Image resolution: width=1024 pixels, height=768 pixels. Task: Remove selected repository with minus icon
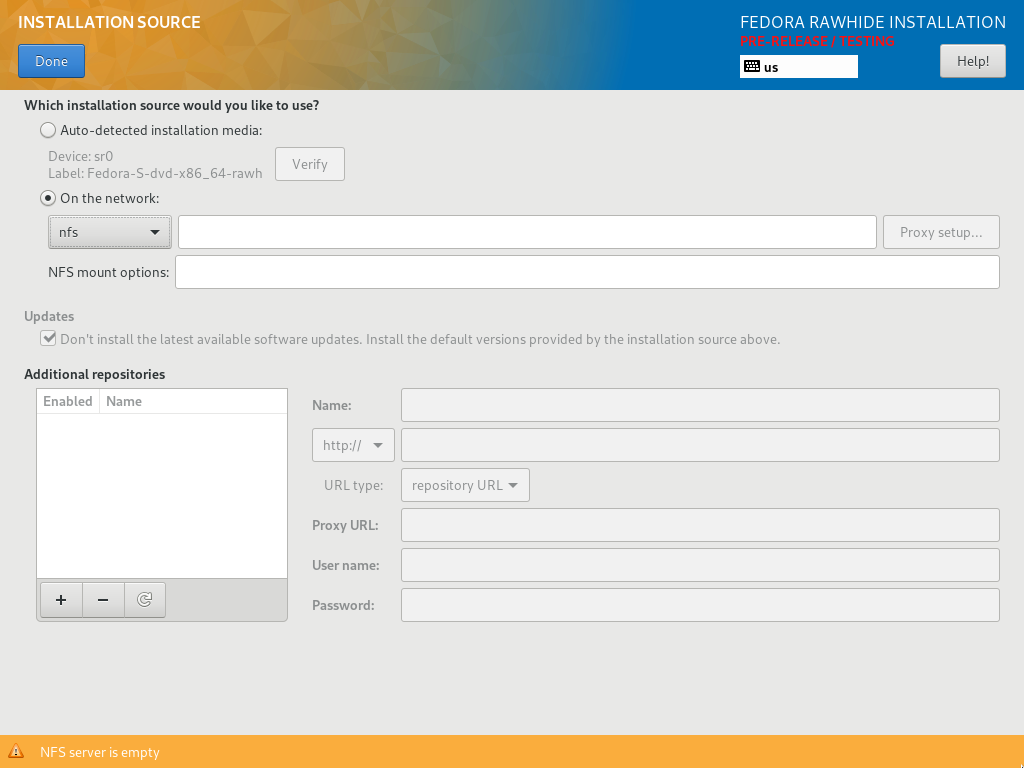pyautogui.click(x=103, y=600)
